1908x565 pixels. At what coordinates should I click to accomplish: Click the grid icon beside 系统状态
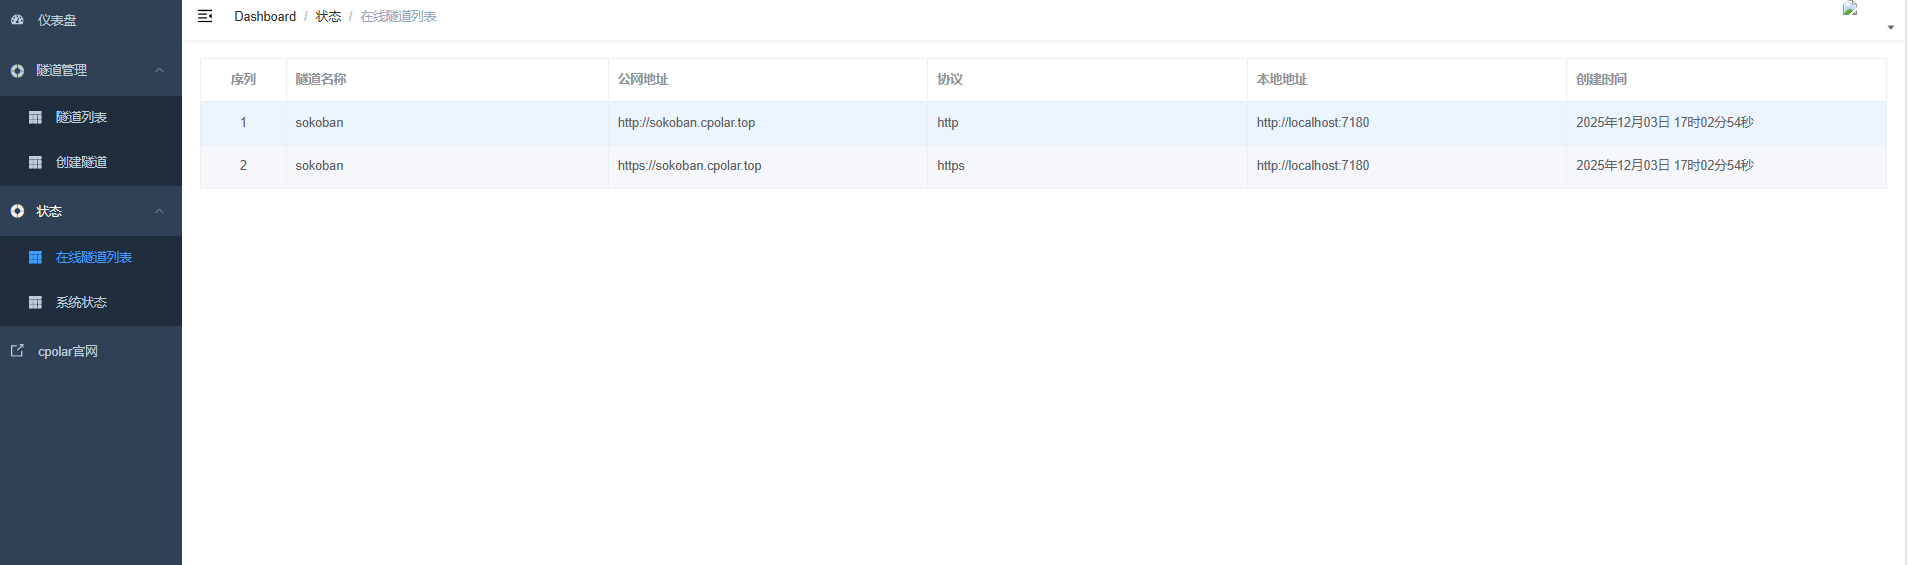35,303
